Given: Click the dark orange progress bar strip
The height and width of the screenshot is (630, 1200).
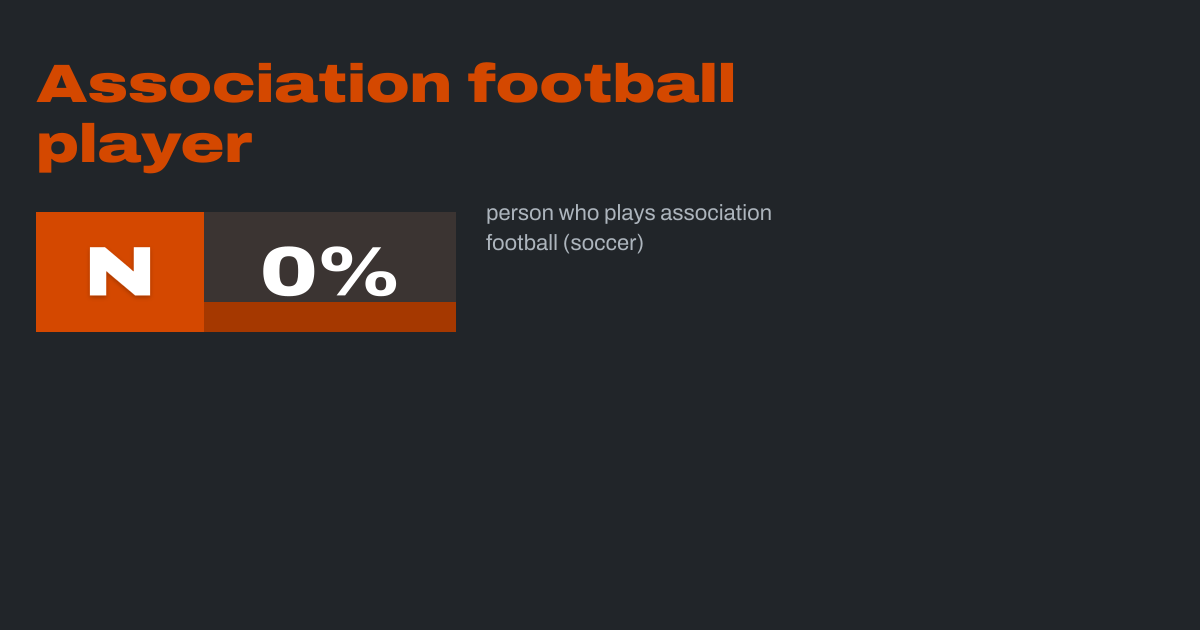Looking at the screenshot, I should point(329,317).
